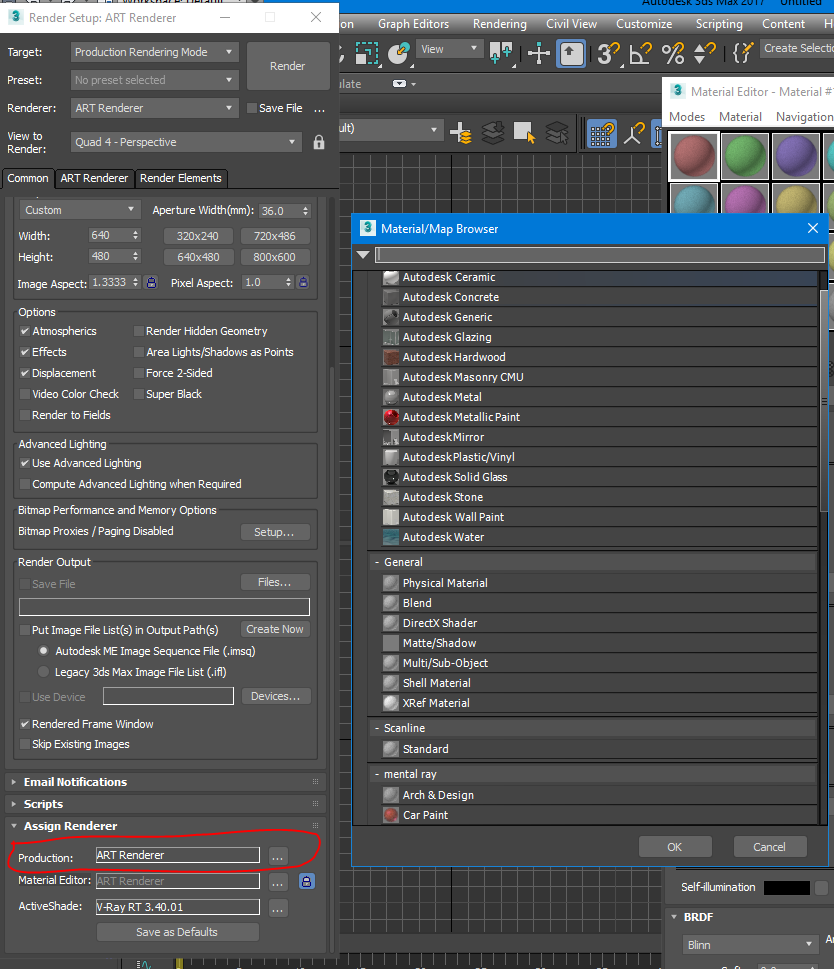Toggle the Percent Snap icon
834x969 pixels.
(x=673, y=53)
